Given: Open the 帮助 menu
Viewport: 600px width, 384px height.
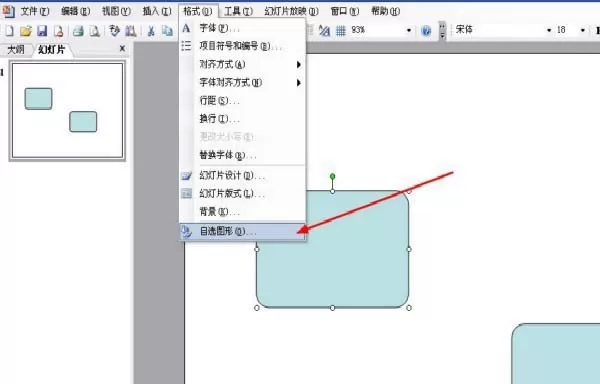Looking at the screenshot, I should click(385, 11).
